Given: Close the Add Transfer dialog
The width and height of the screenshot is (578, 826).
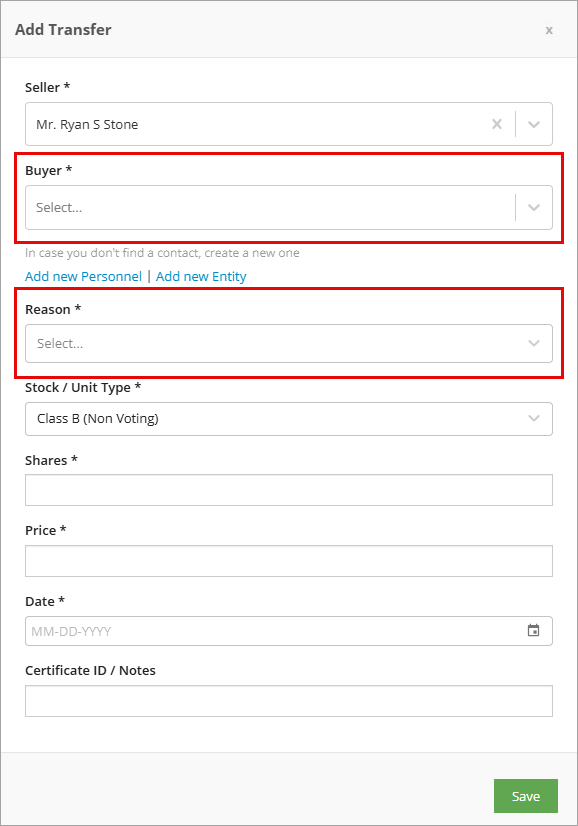Looking at the screenshot, I should point(549,30).
